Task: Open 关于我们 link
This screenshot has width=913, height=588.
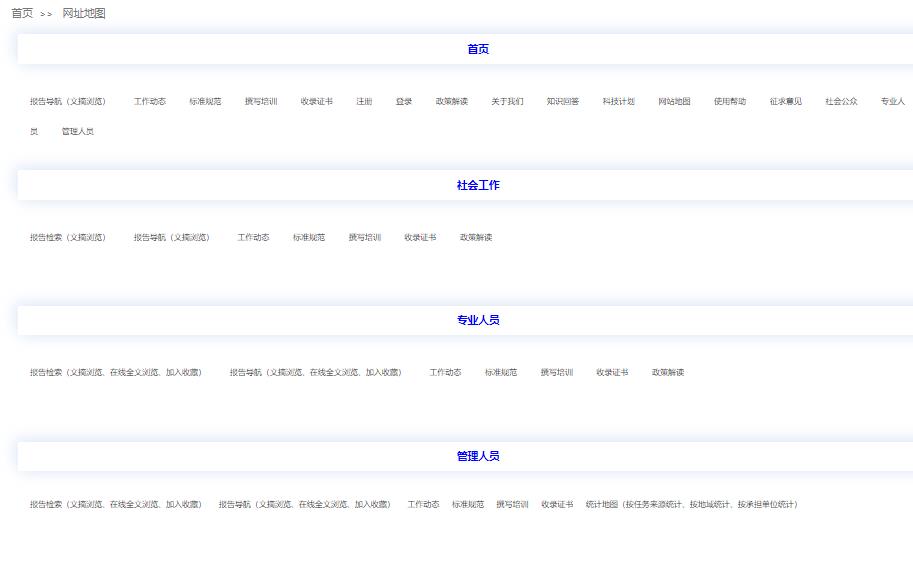Action: click(x=507, y=102)
